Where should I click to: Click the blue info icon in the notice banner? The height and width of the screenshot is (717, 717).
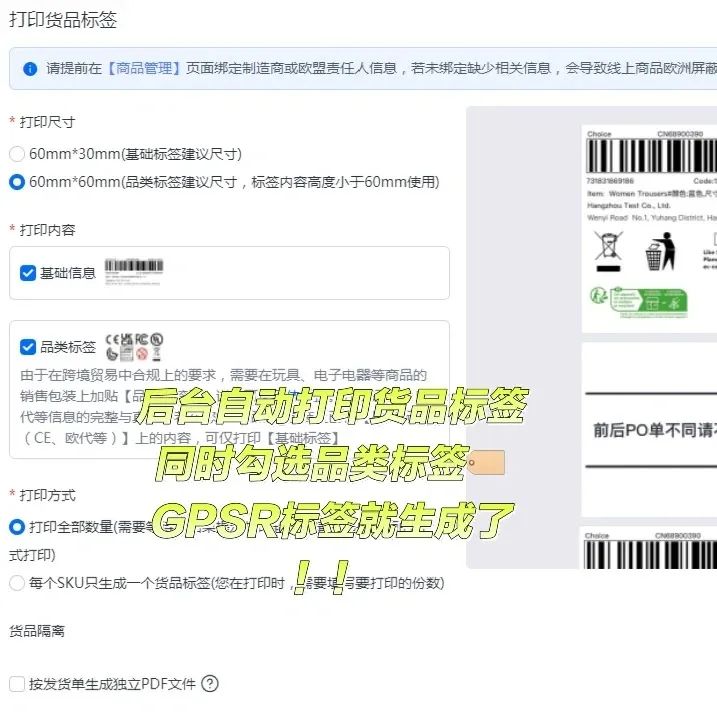click(30, 69)
